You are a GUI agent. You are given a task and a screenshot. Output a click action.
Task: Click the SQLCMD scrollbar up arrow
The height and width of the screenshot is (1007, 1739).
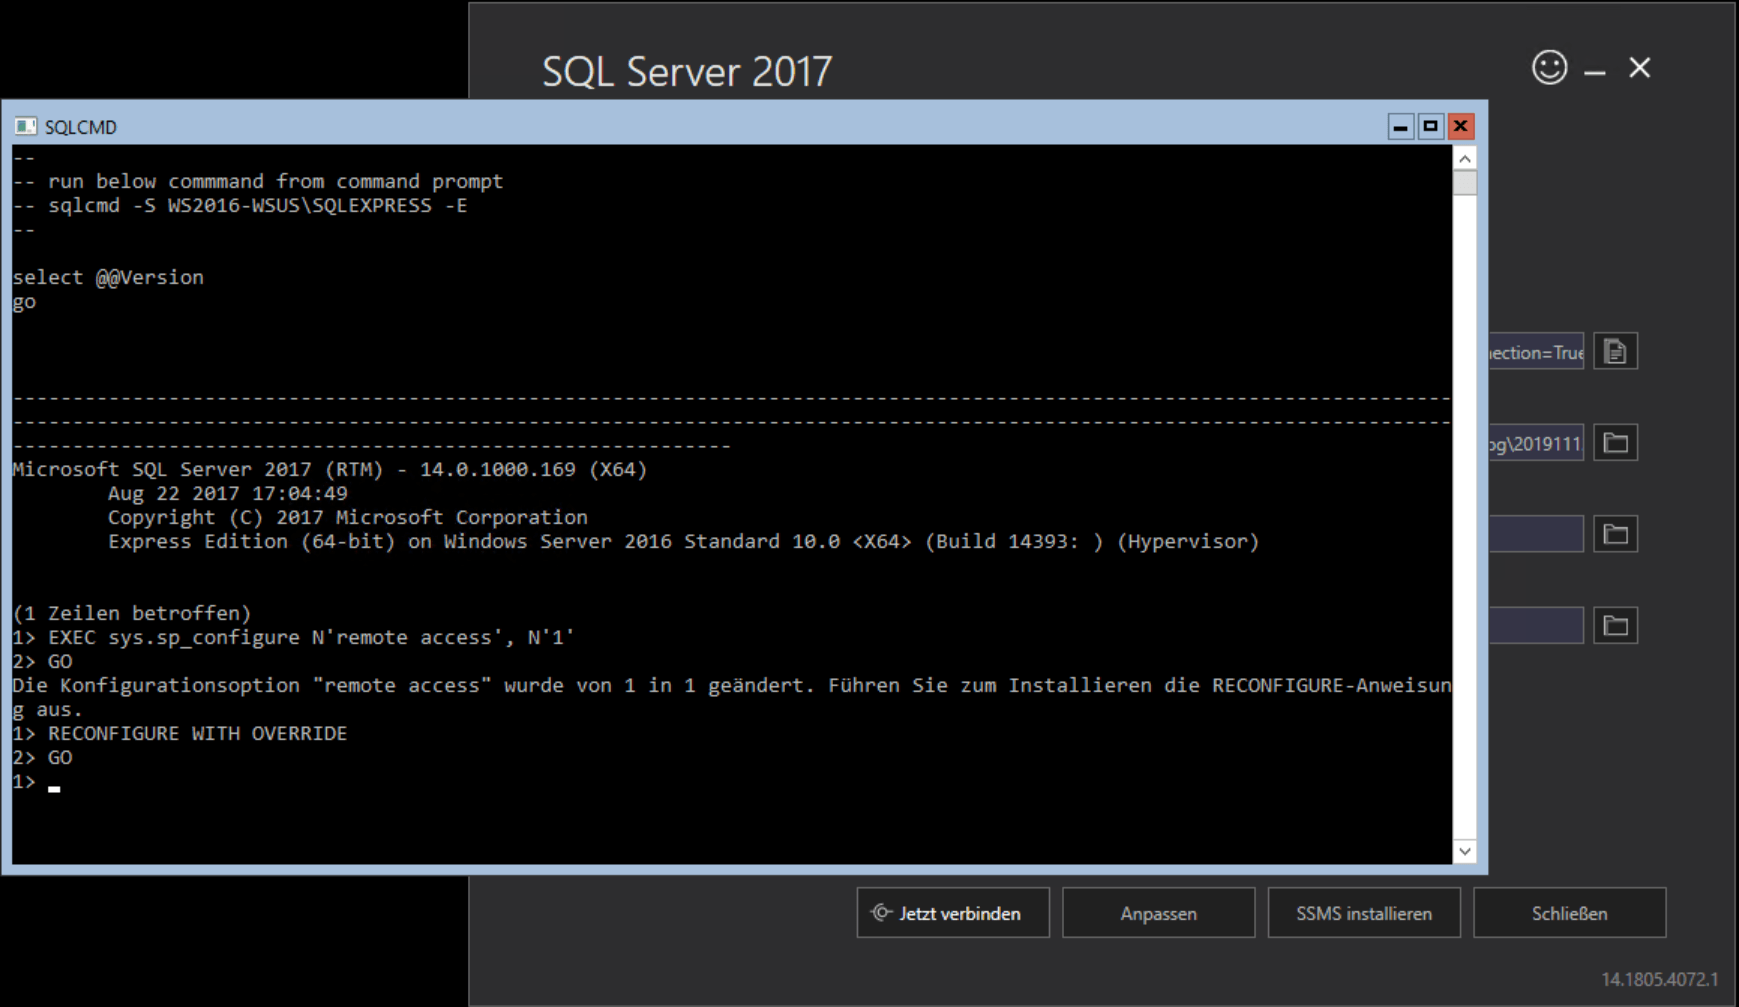click(x=1465, y=158)
